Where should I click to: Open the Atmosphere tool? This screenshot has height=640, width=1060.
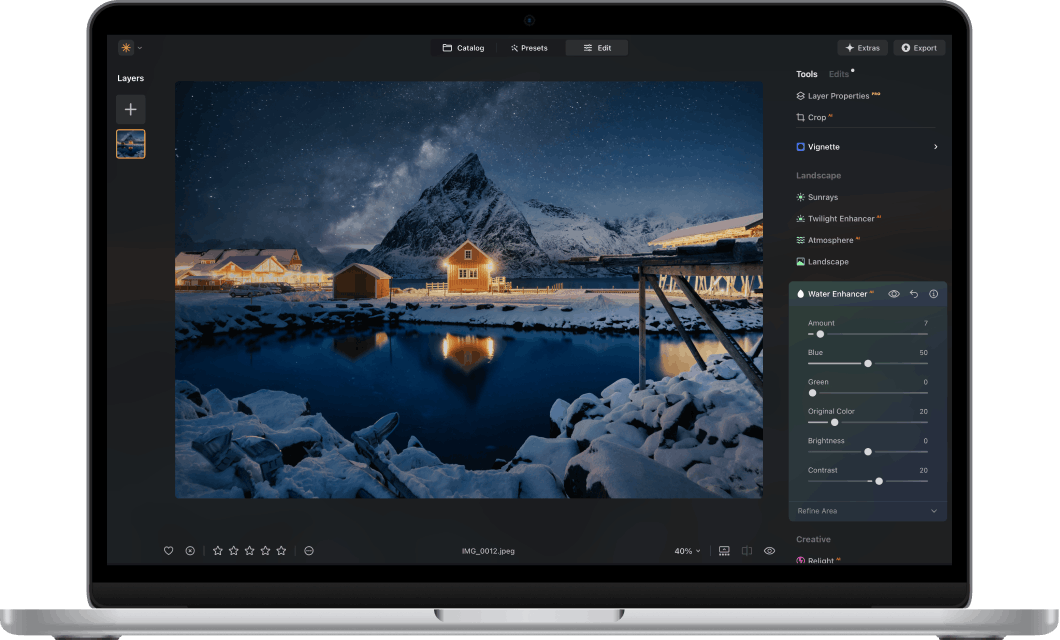point(830,240)
